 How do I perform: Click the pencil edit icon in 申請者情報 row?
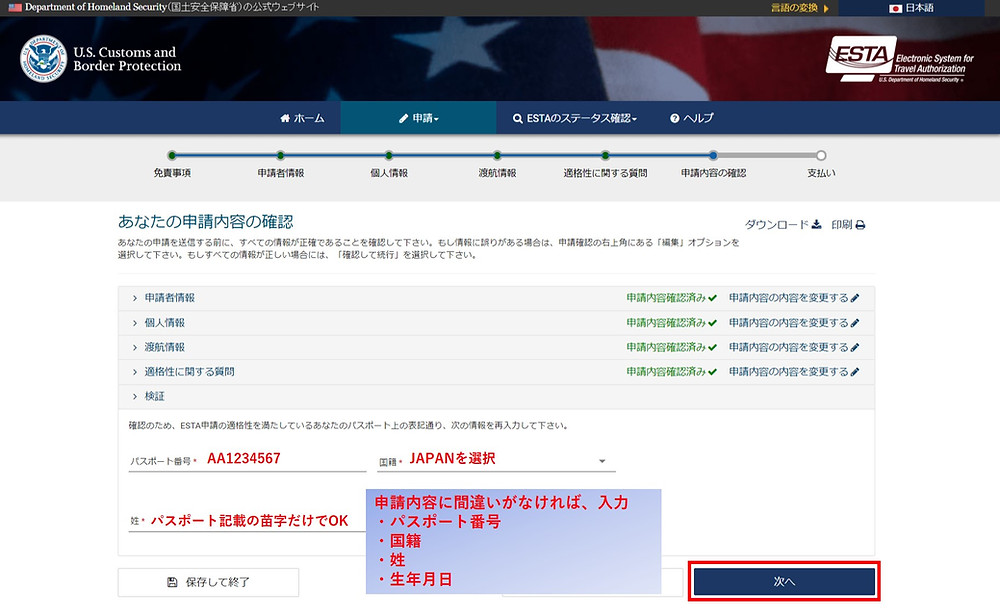855,298
